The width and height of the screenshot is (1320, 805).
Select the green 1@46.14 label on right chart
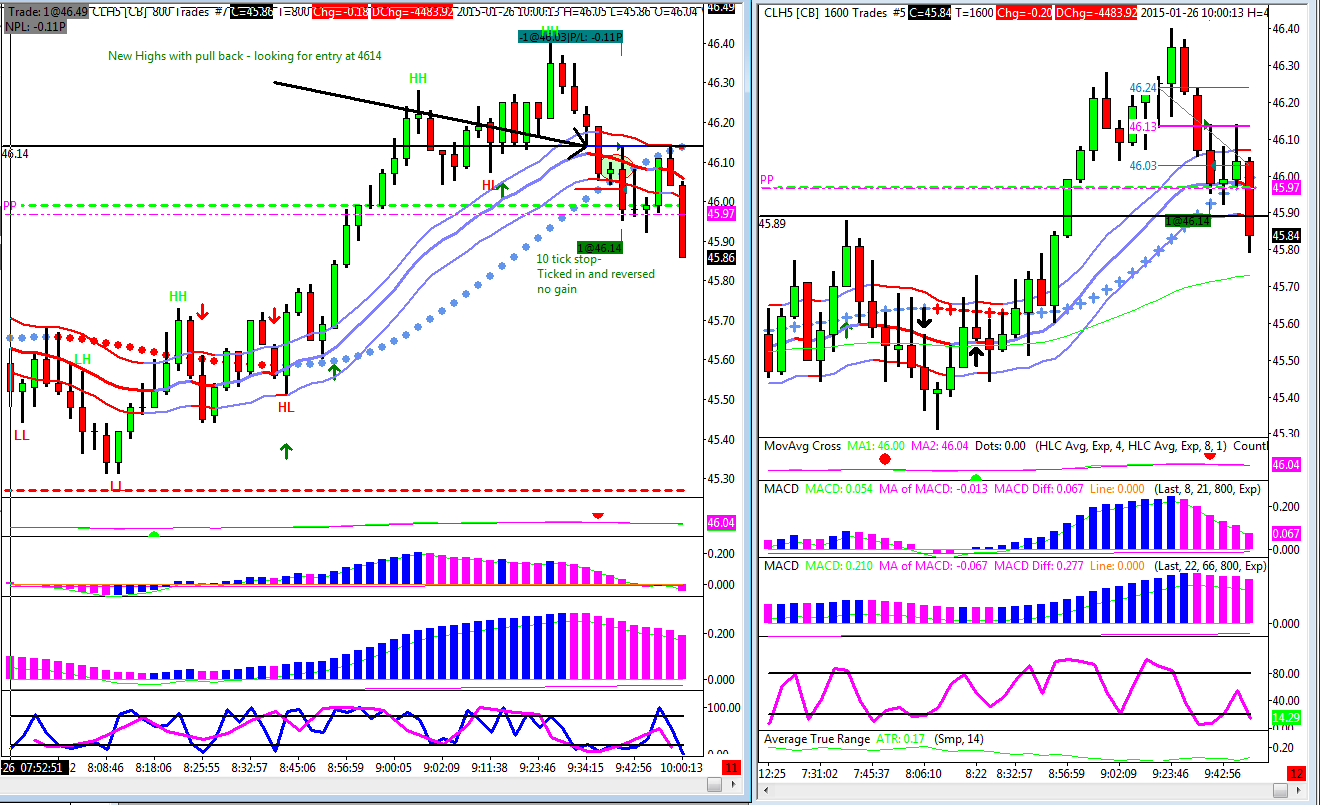pyautogui.click(x=1188, y=220)
